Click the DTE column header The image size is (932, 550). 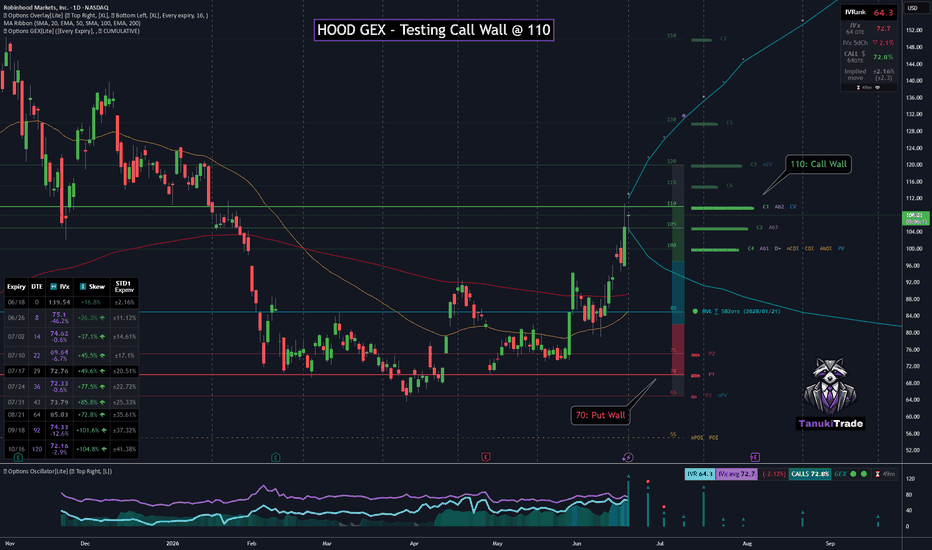click(x=37, y=287)
